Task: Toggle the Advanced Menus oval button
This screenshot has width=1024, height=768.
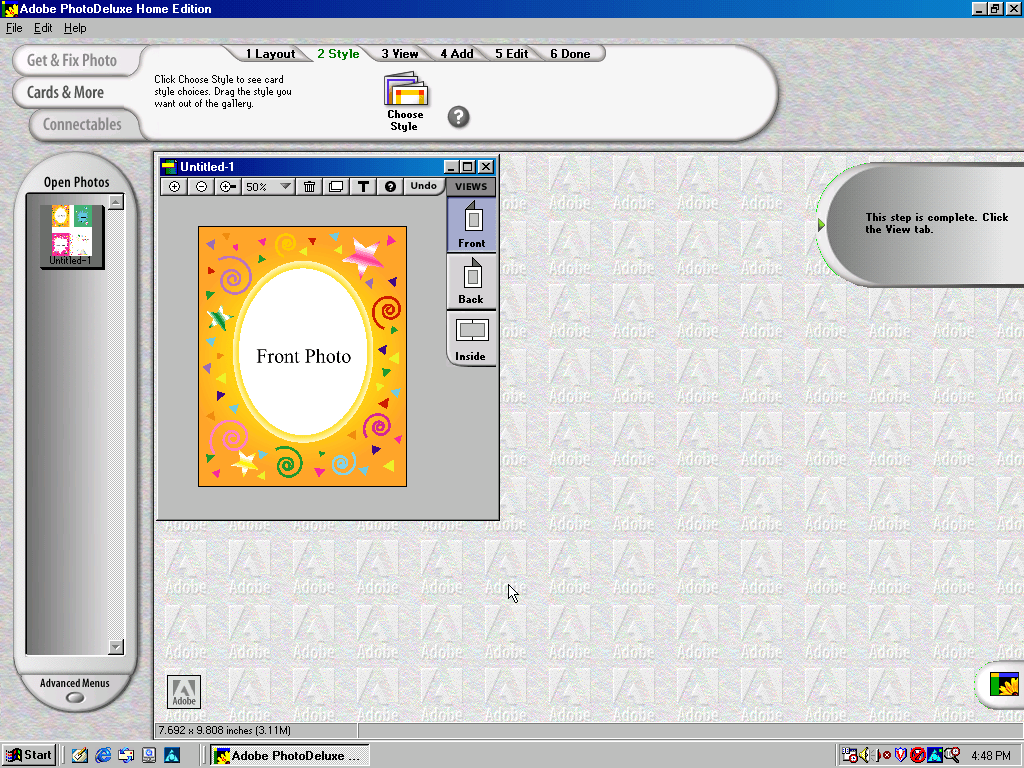Action: (75, 697)
